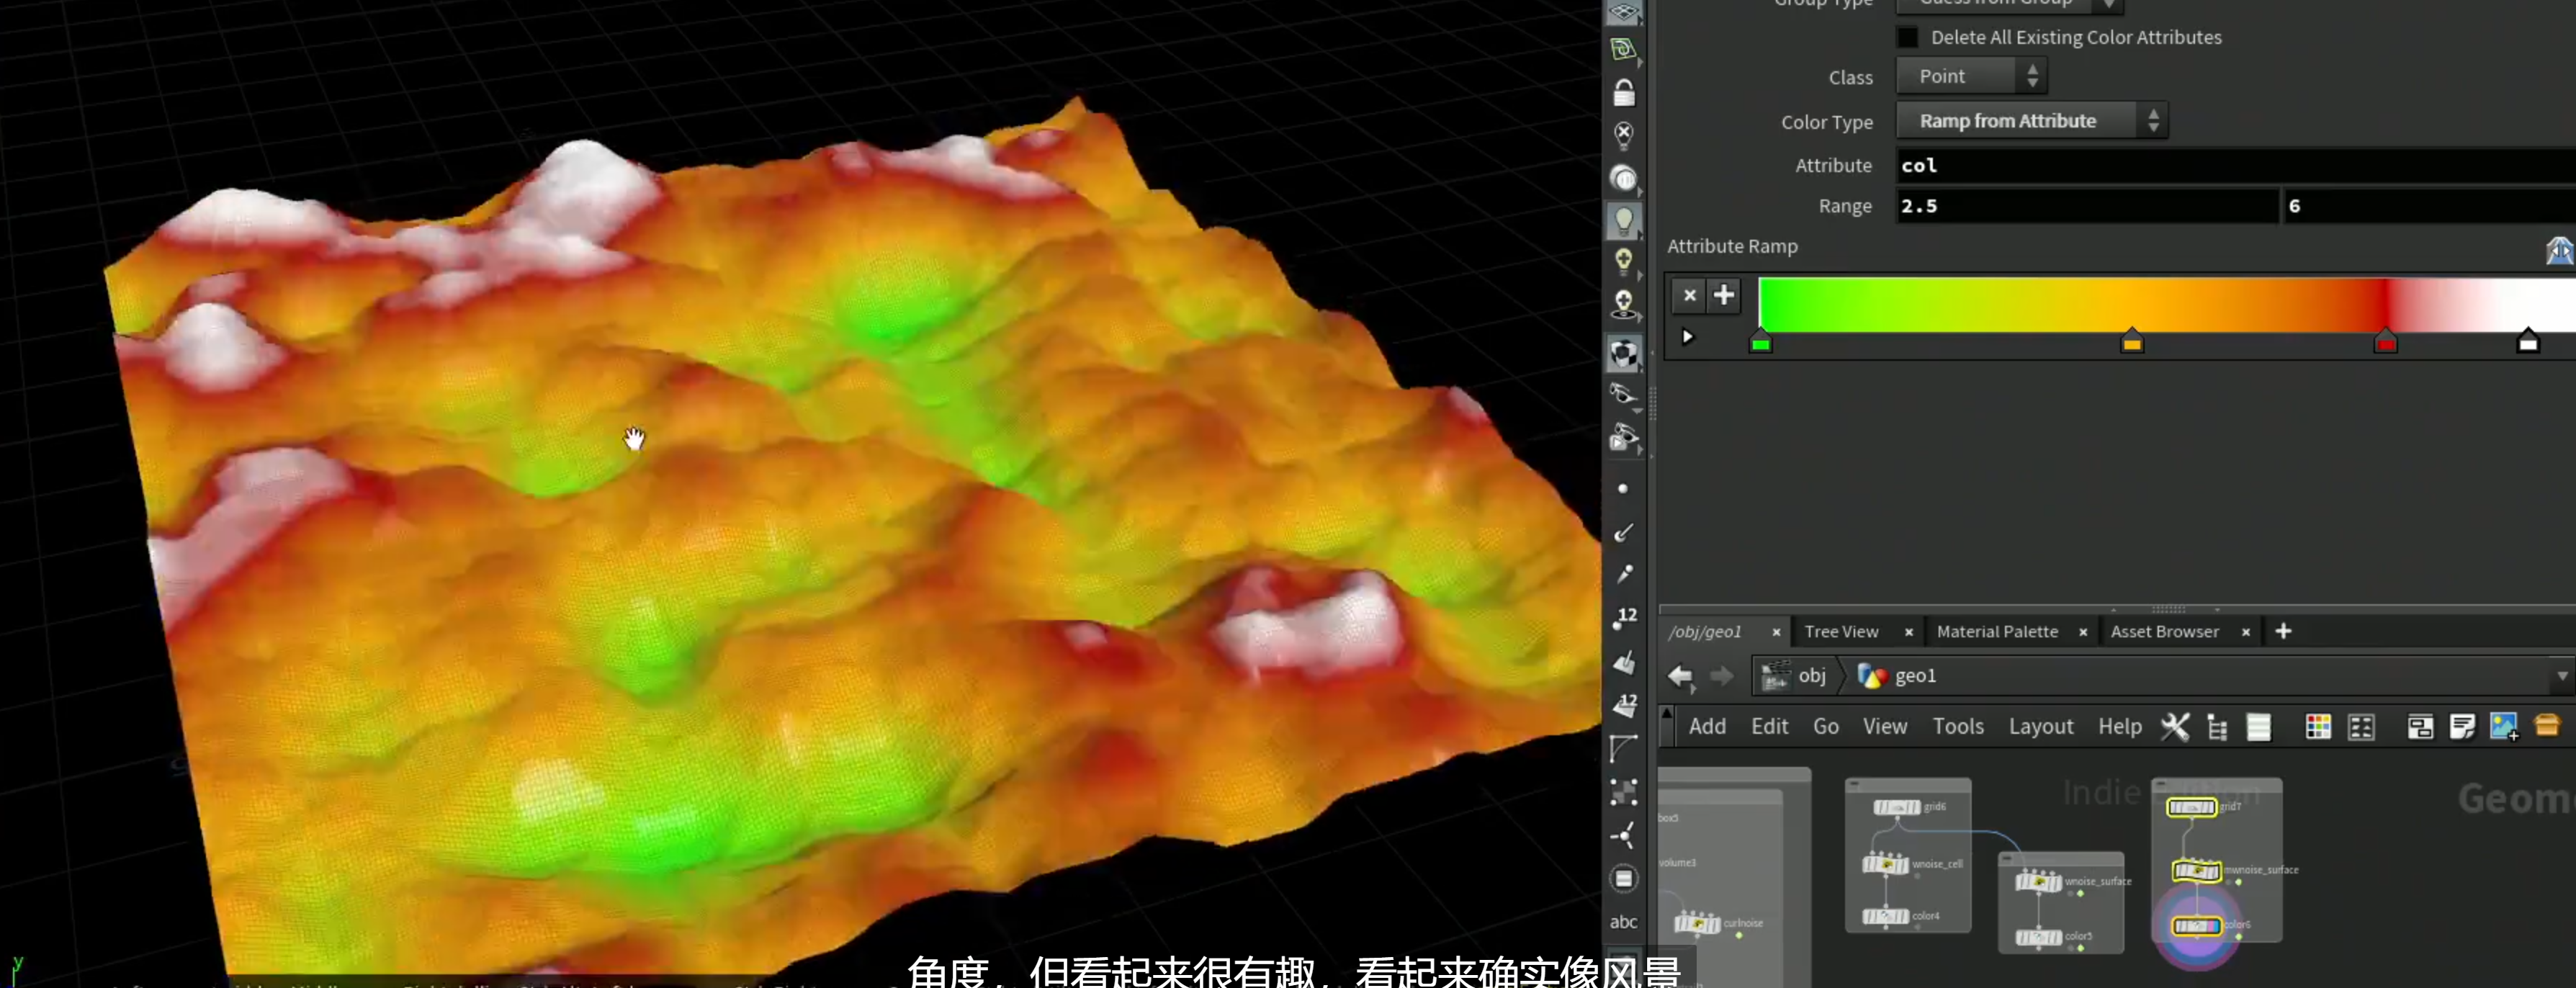Switch to the Asset Browser tab

[x=2164, y=632]
